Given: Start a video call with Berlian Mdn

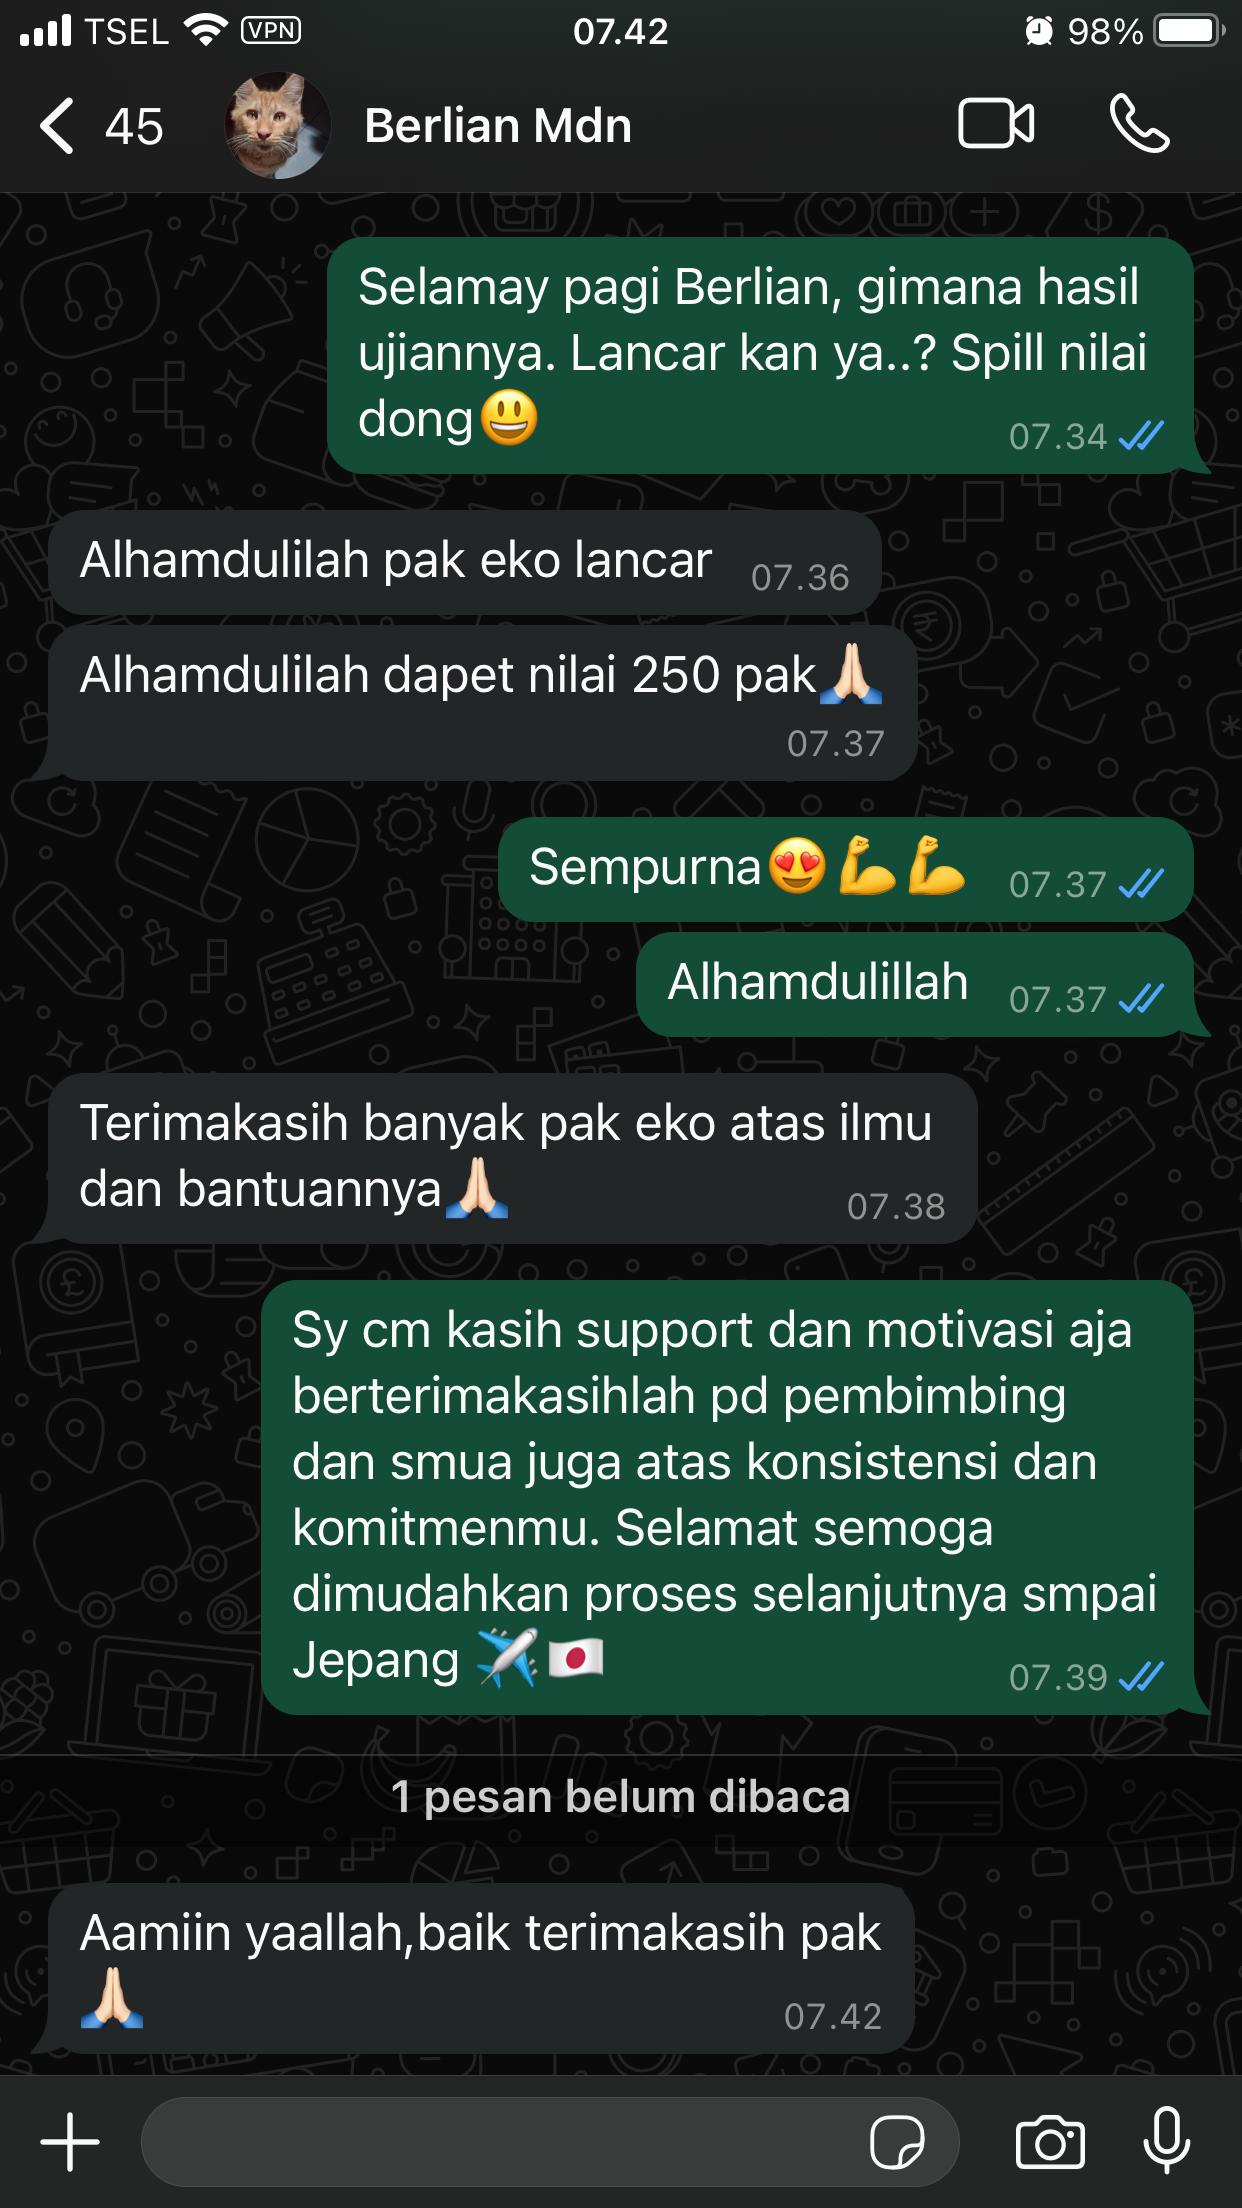Looking at the screenshot, I should [996, 125].
